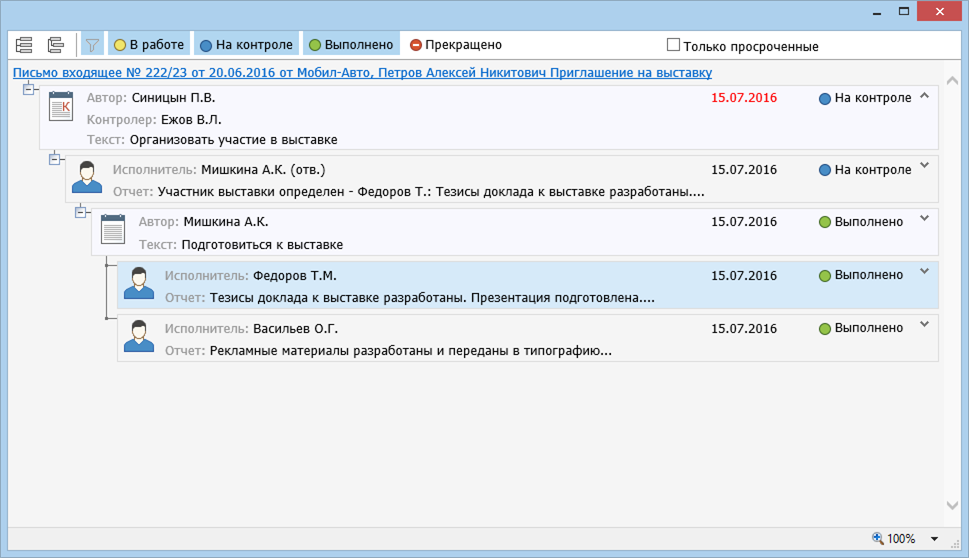Toggle the filter funnel icon
The height and width of the screenshot is (558, 969).
92,45
